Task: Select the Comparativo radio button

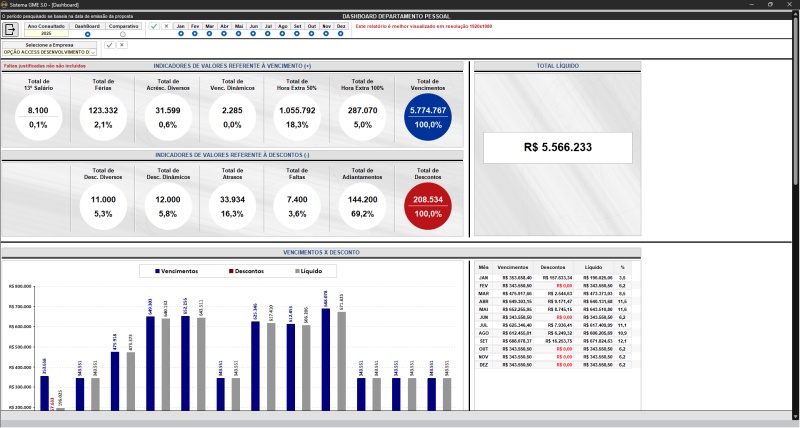Action: click(122, 34)
